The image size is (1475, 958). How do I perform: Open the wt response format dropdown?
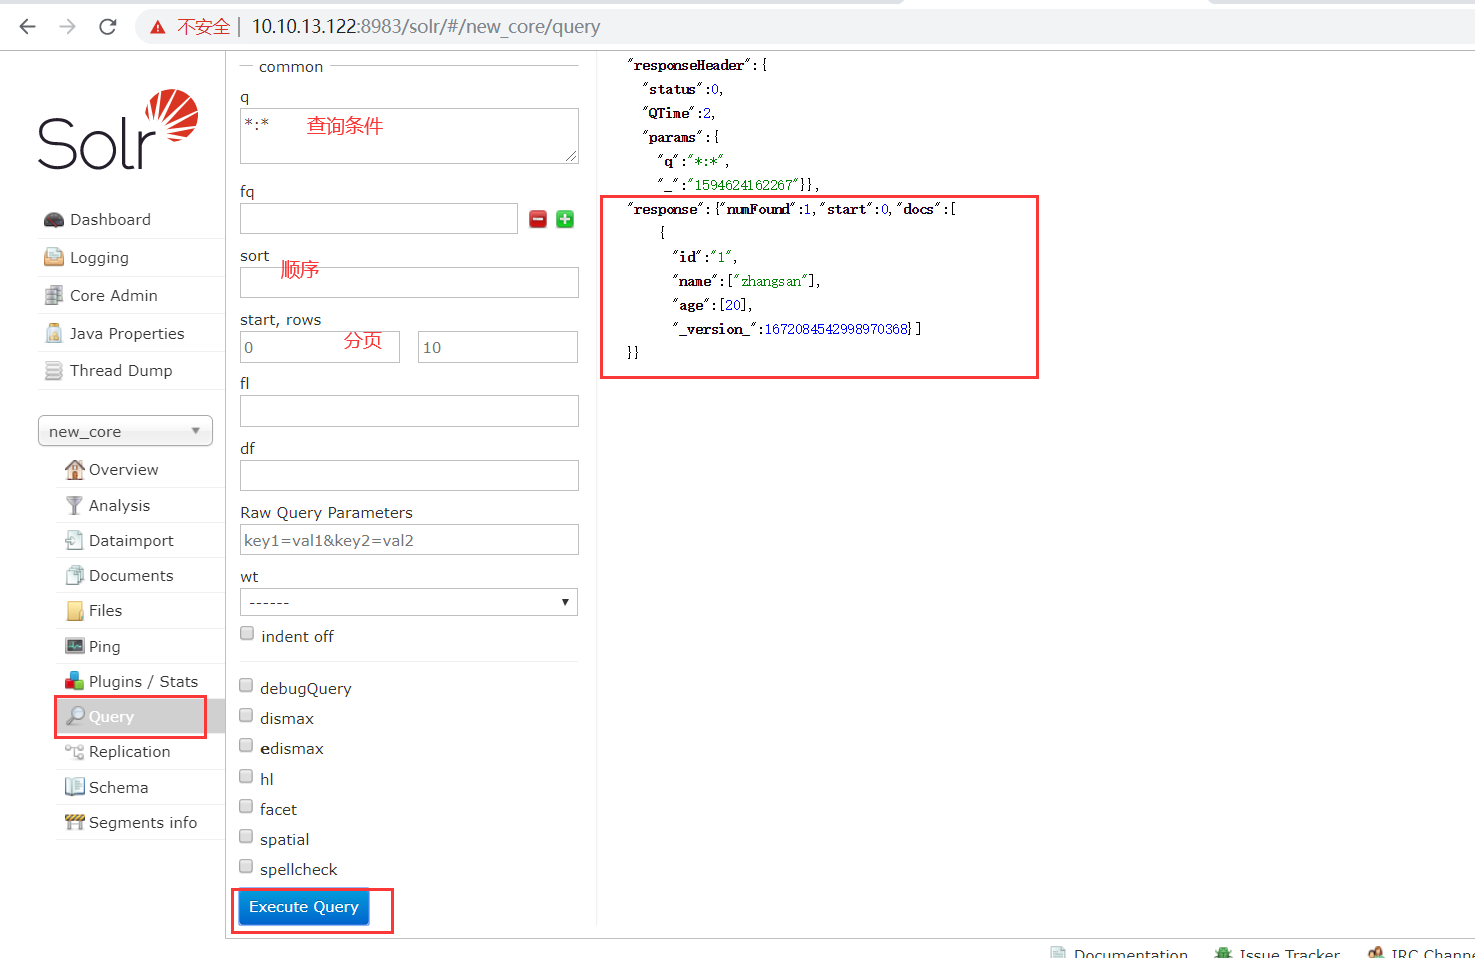(x=408, y=601)
